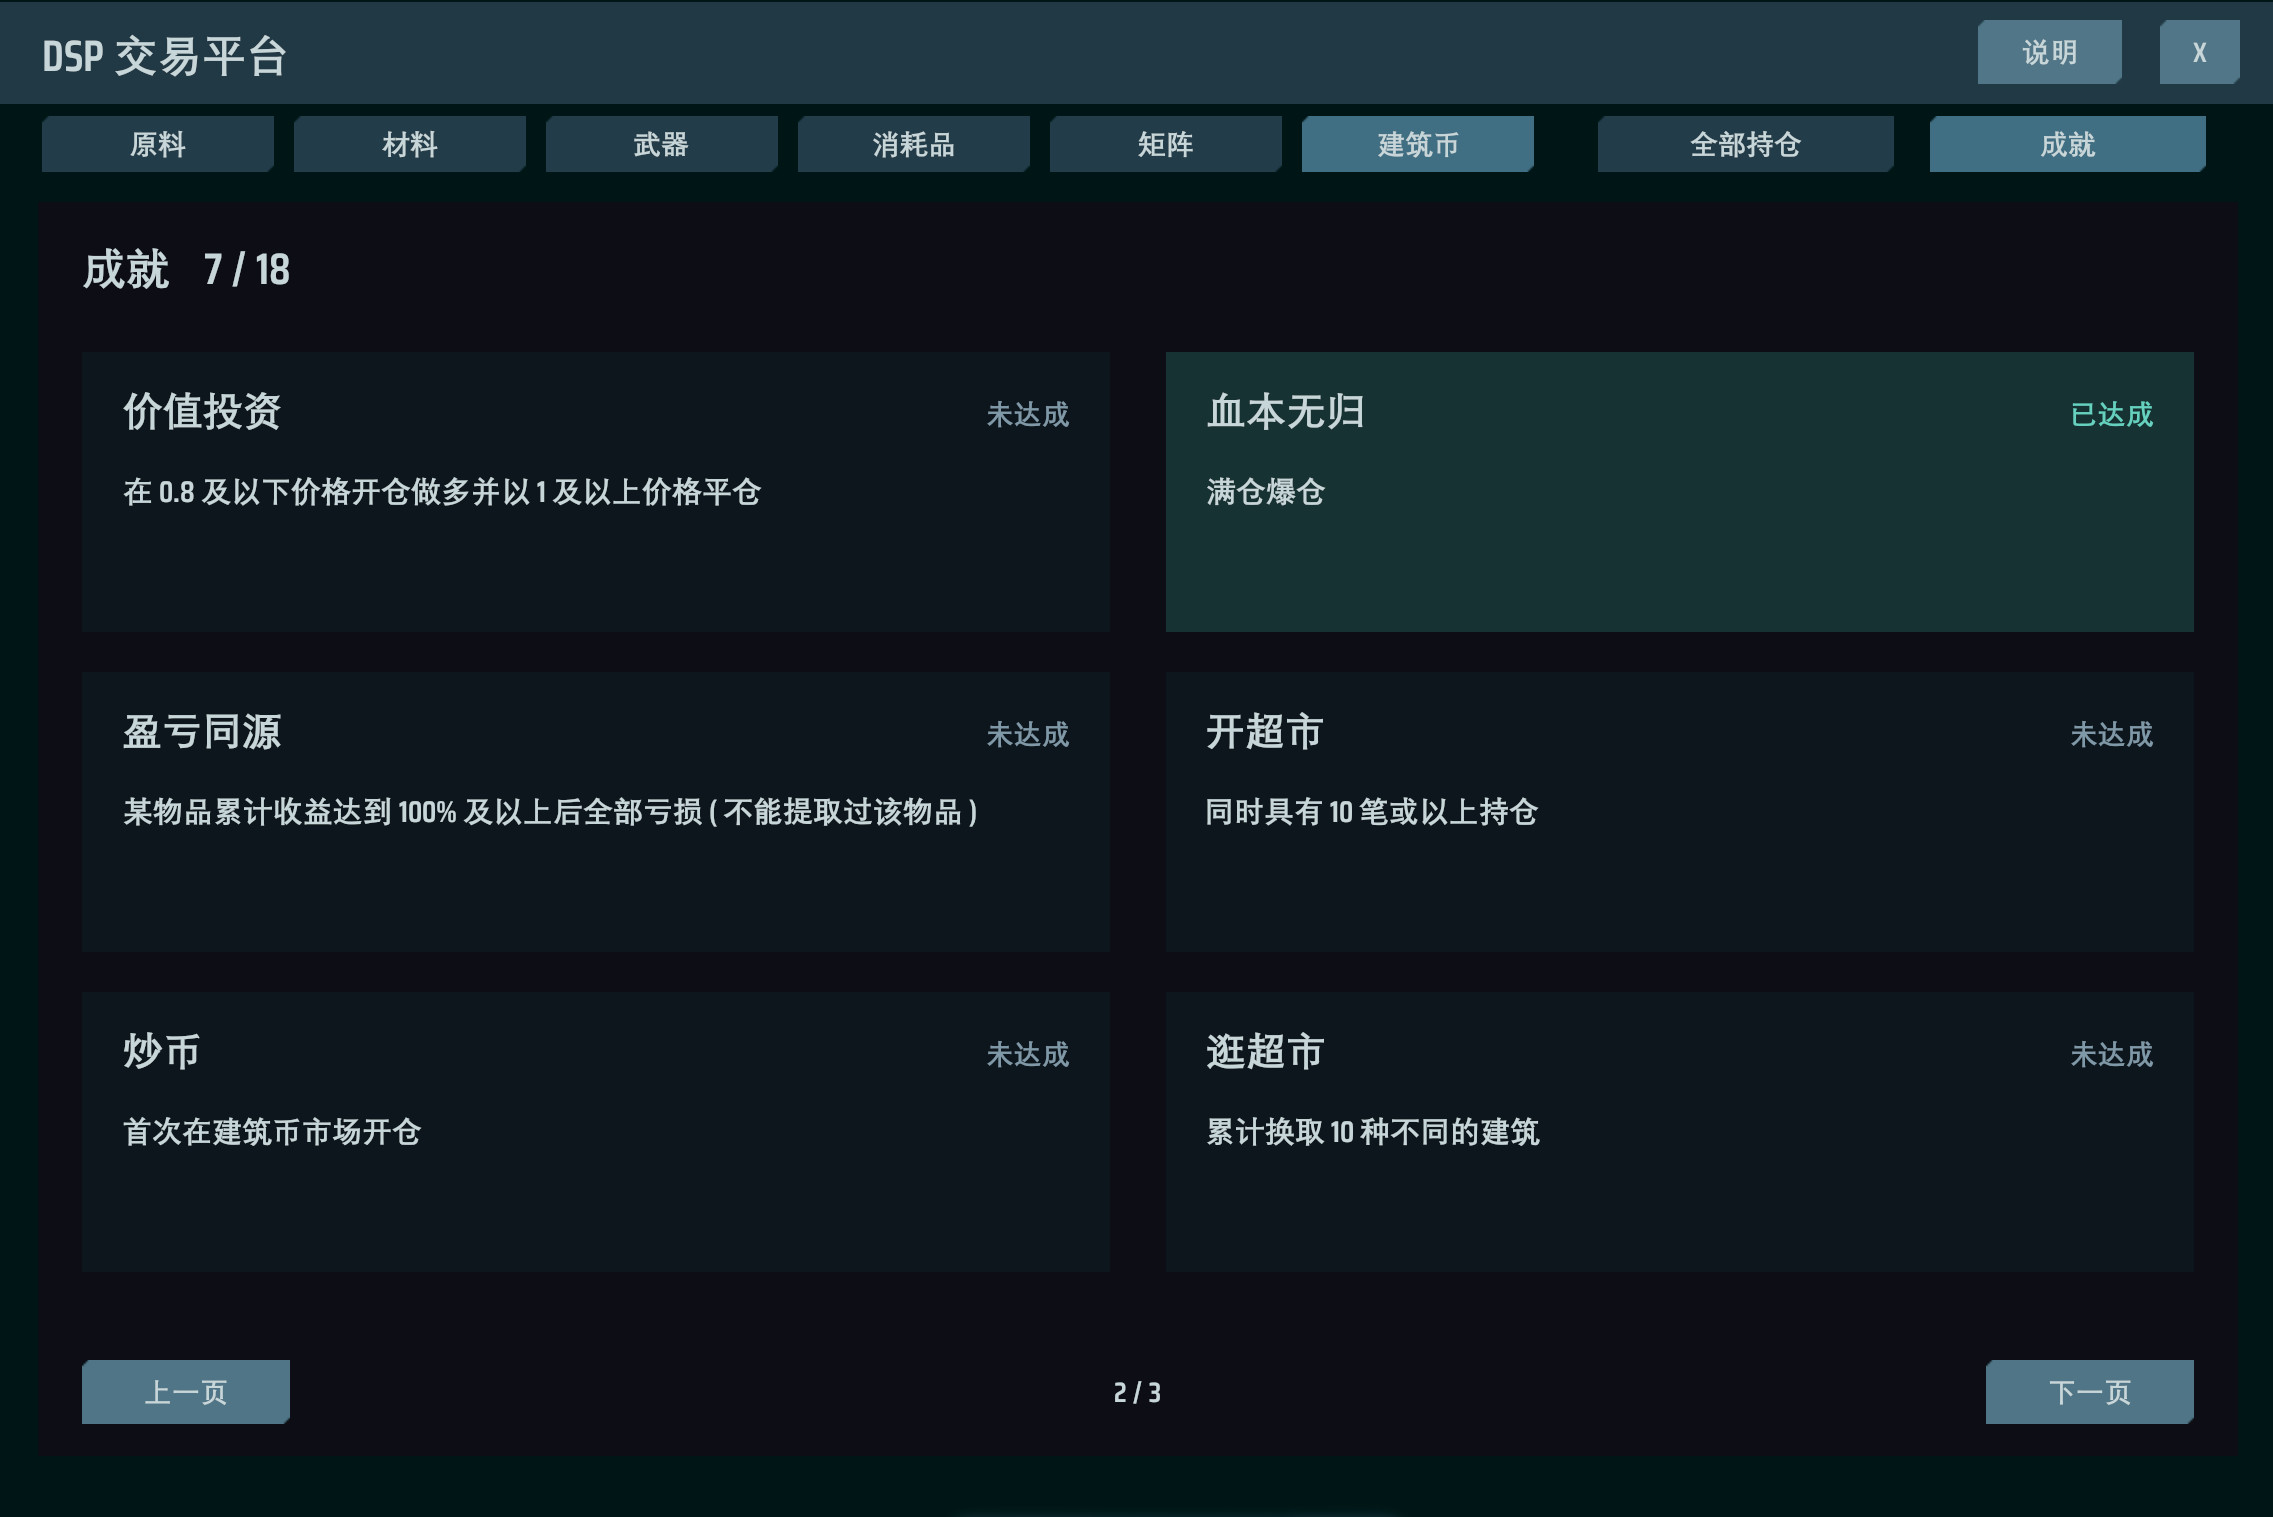This screenshot has height=1517, width=2273.
Task: Click the 开超市 achievement title
Action: pyautogui.click(x=1264, y=731)
